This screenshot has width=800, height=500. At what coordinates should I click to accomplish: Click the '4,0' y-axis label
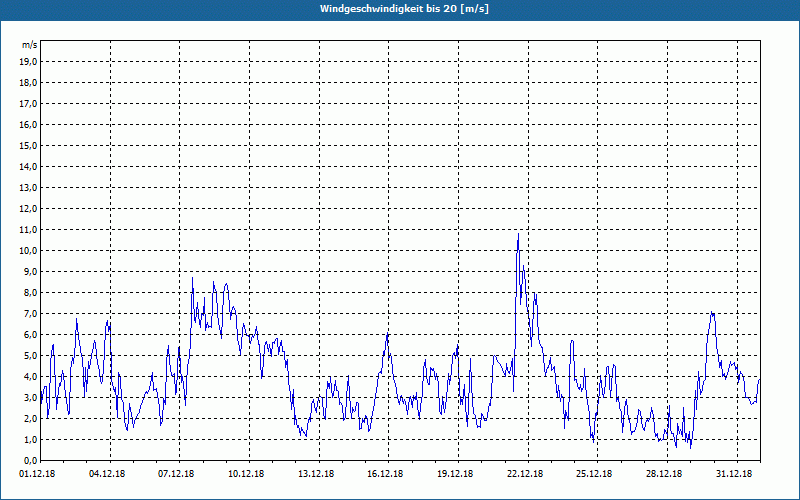point(30,377)
